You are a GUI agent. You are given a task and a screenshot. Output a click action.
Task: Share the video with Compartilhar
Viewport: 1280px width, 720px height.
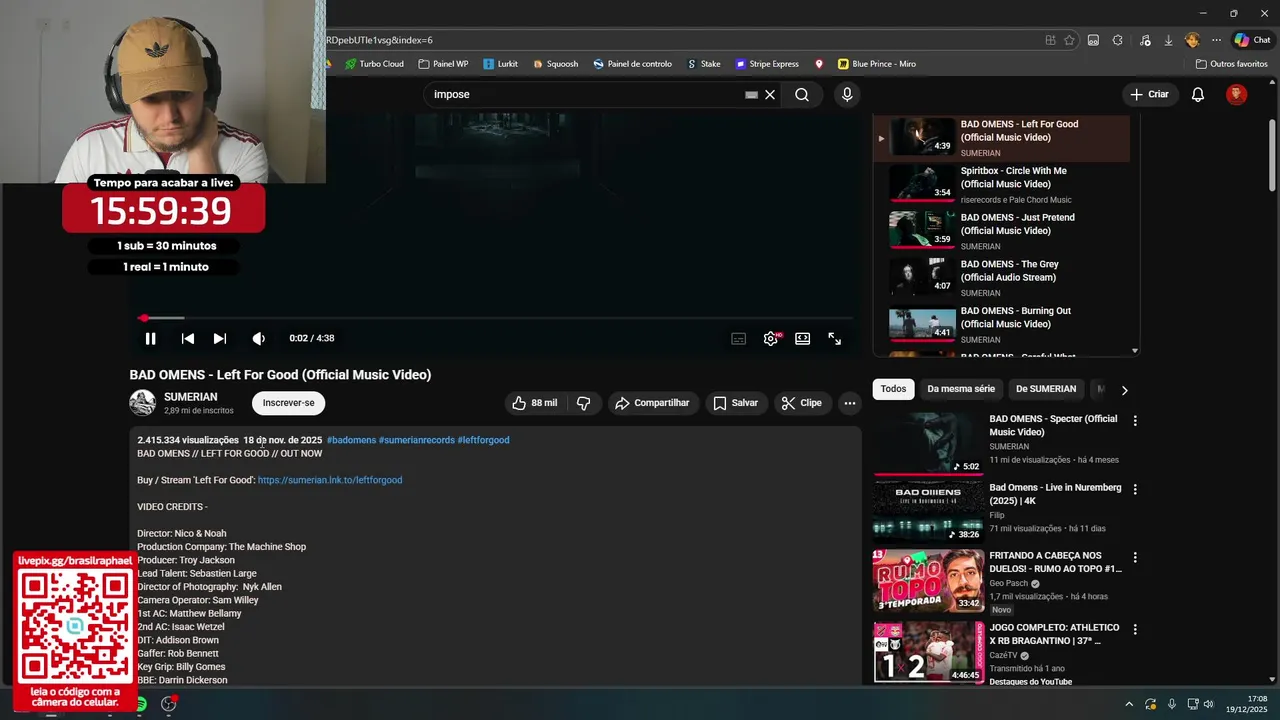652,403
